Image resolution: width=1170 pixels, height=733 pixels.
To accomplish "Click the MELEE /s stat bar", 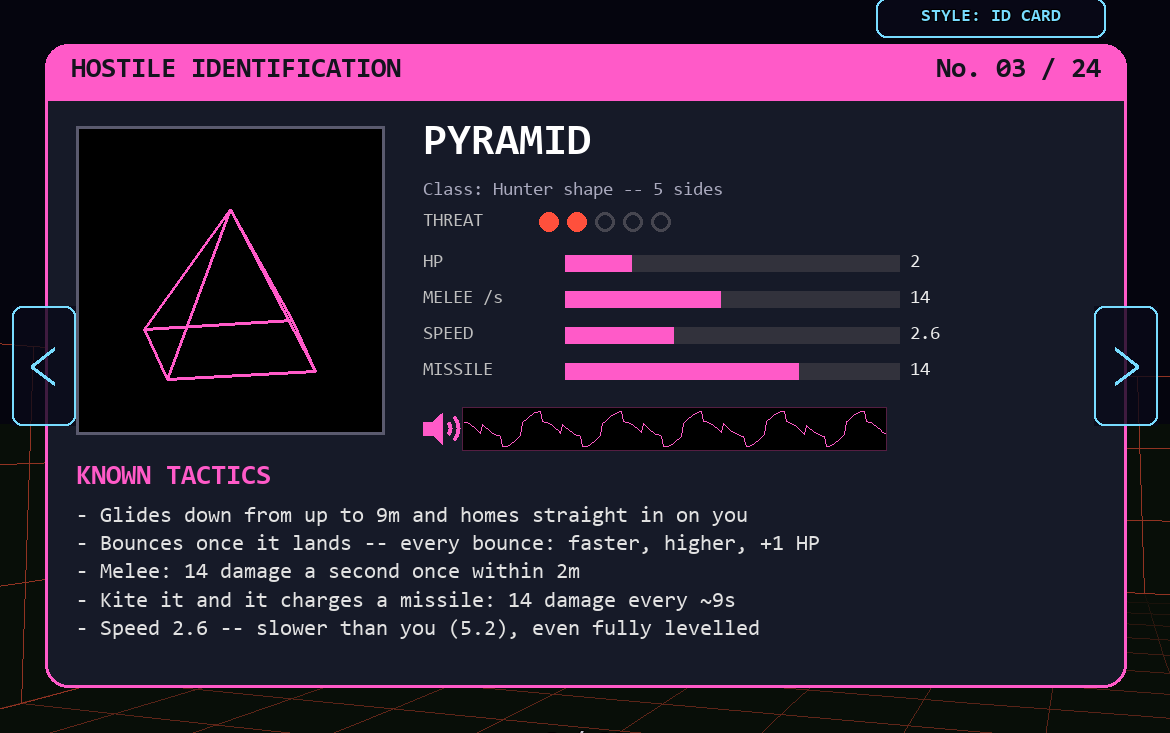I will coord(732,299).
